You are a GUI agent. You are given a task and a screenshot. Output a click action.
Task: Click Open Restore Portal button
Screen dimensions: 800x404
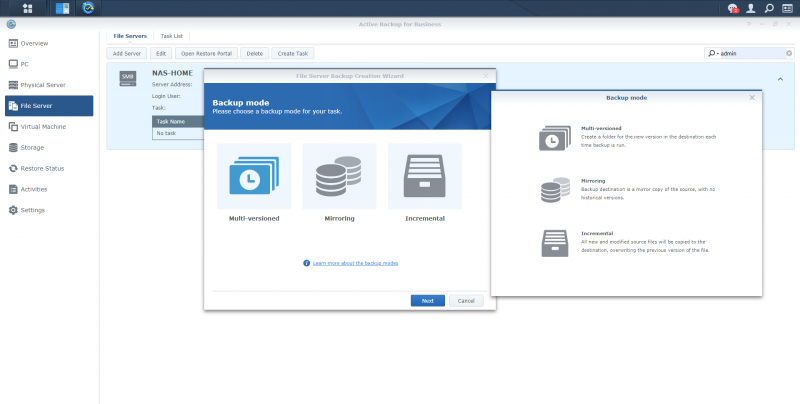206,54
